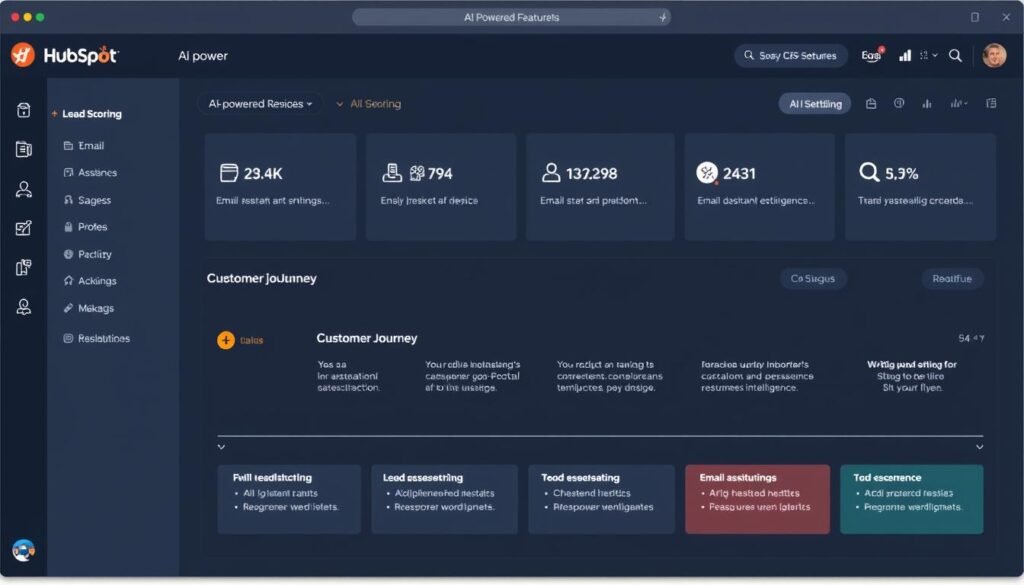Viewport: 1024px width, 585px height.
Task: Open the grid apps icon in the top bar
Action: click(x=922, y=56)
